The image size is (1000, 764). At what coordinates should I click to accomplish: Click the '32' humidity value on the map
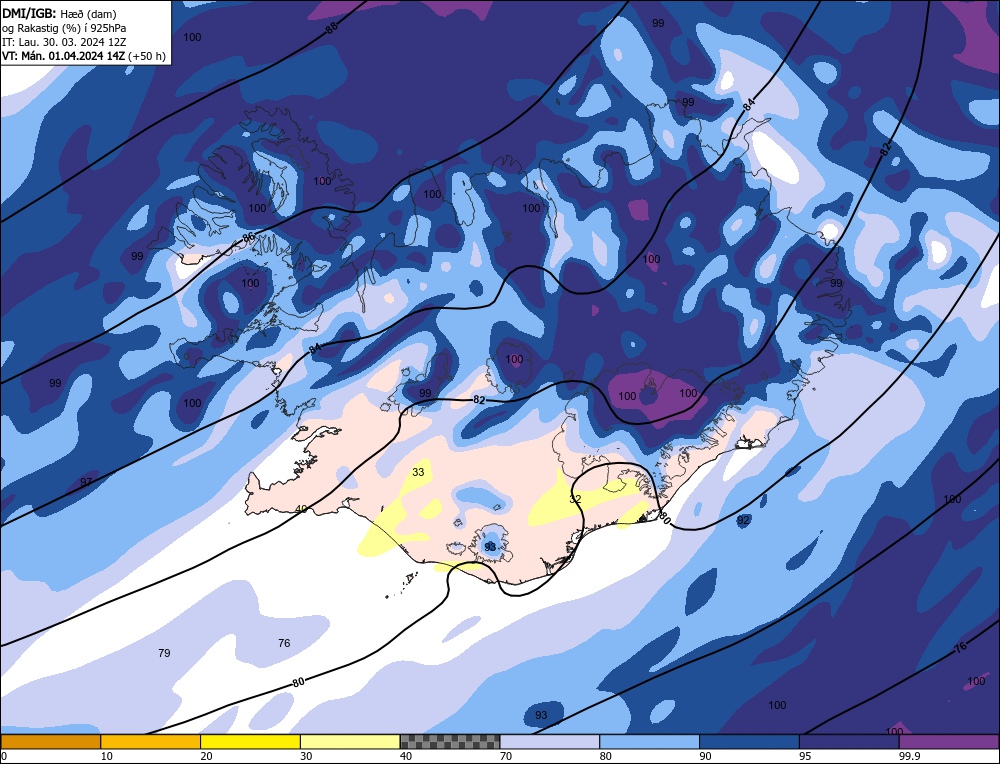point(575,499)
